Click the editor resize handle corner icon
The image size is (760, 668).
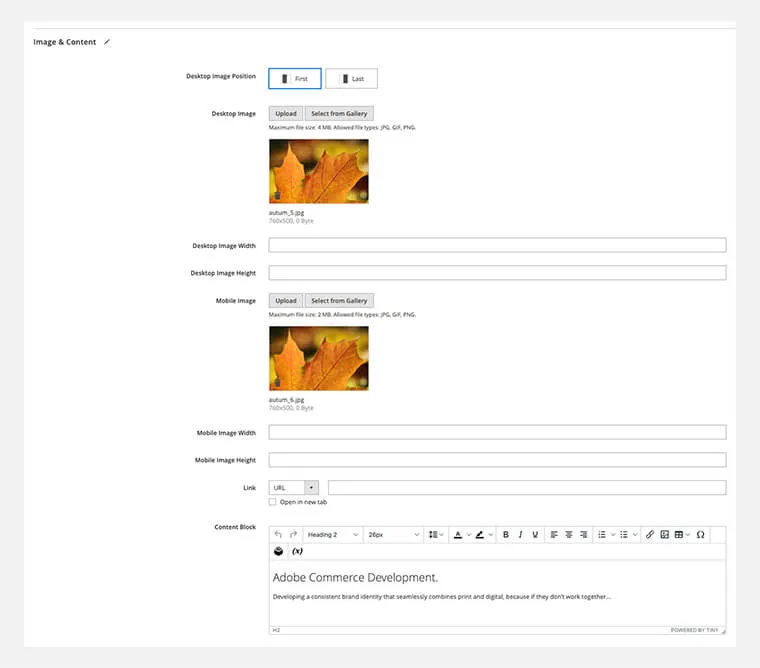point(723,631)
